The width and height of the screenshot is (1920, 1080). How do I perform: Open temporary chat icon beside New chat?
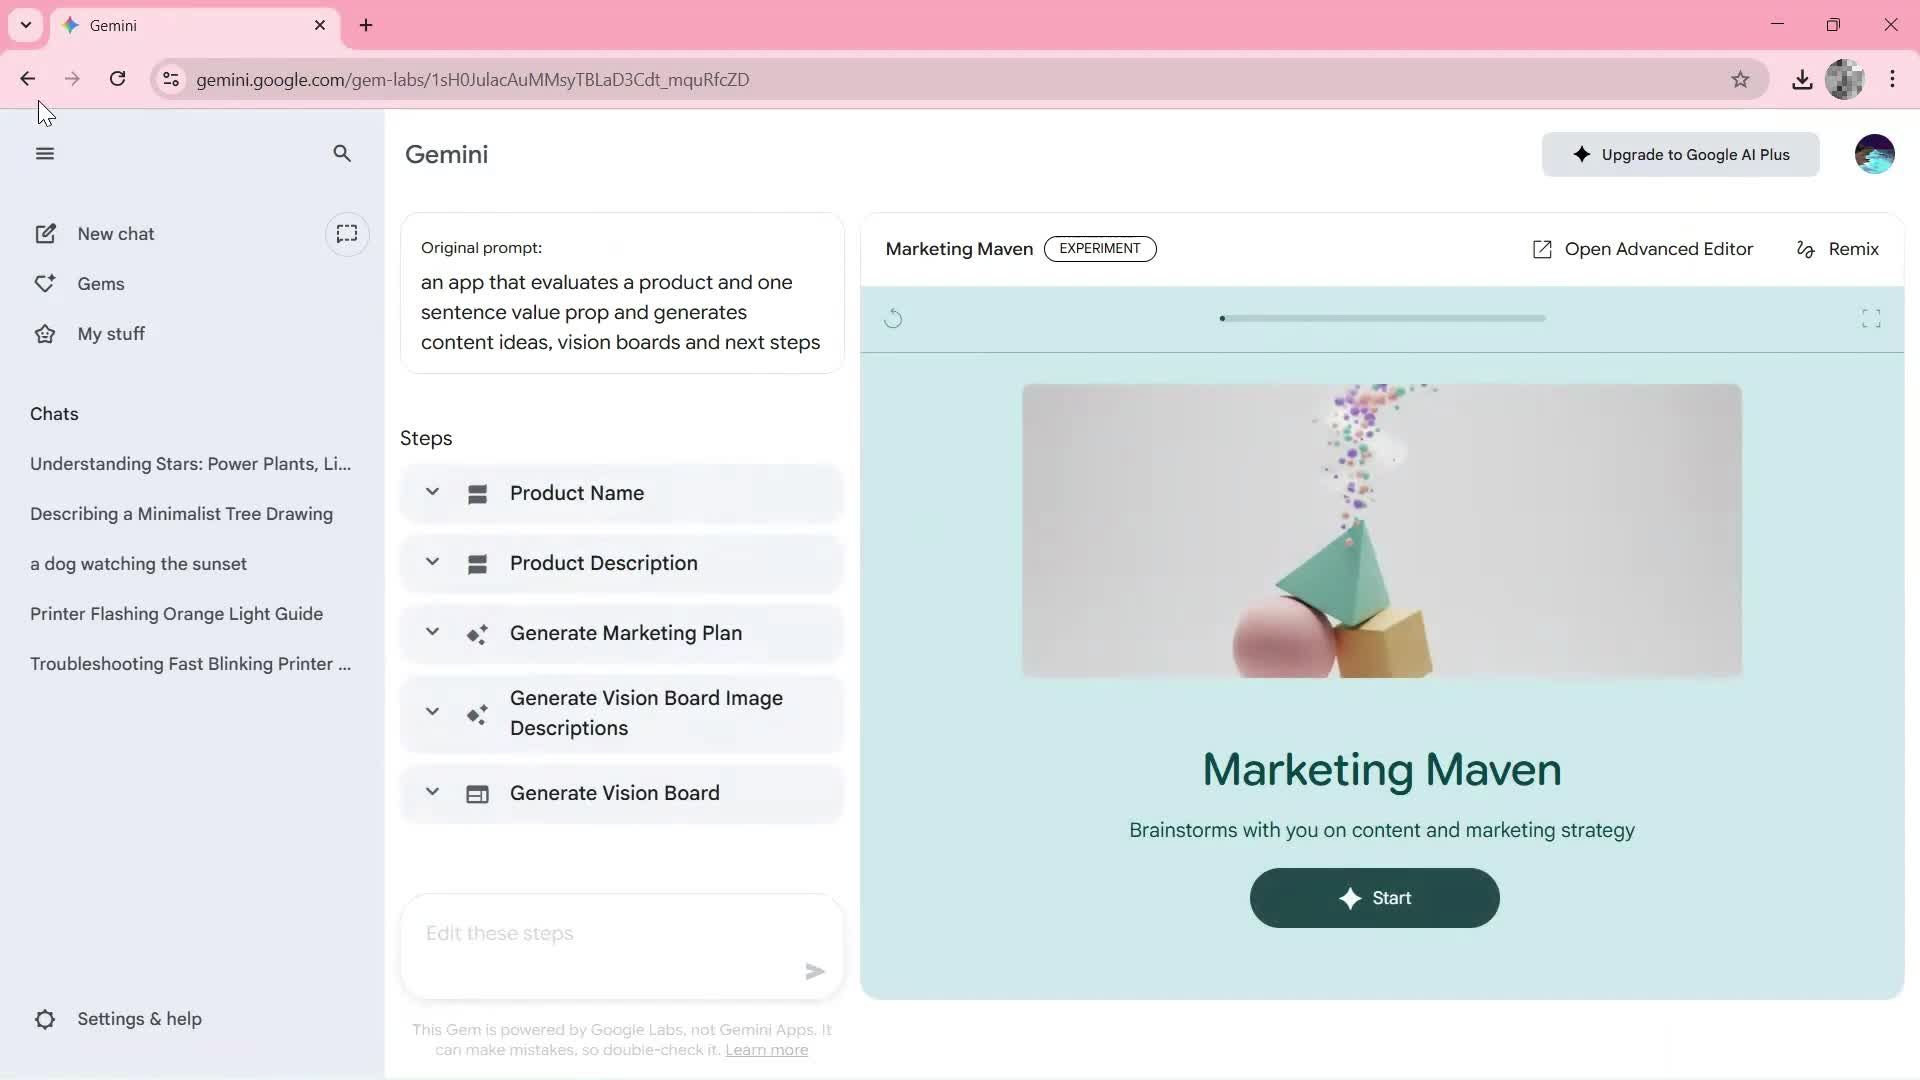(347, 234)
